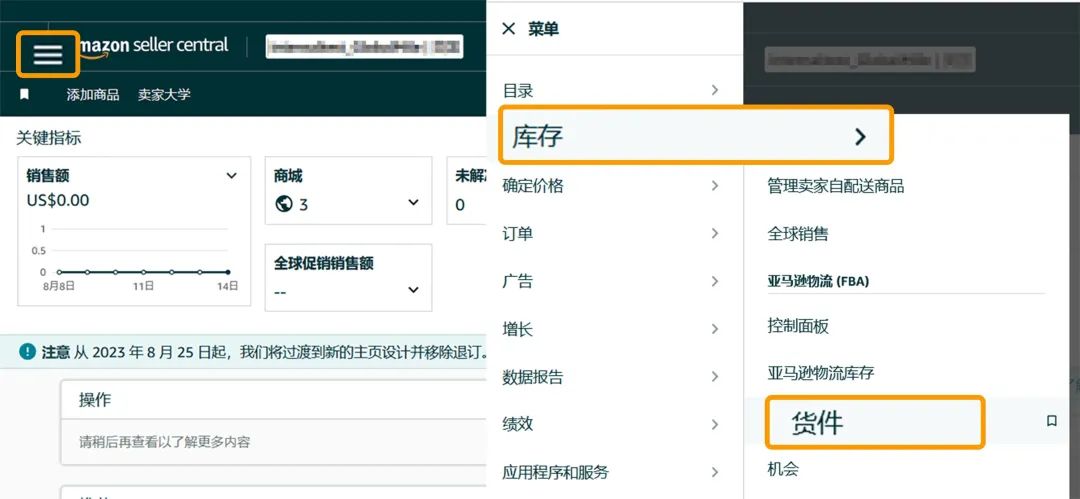
Task: Click the info icon beside 注意 notice
Action: [28, 352]
